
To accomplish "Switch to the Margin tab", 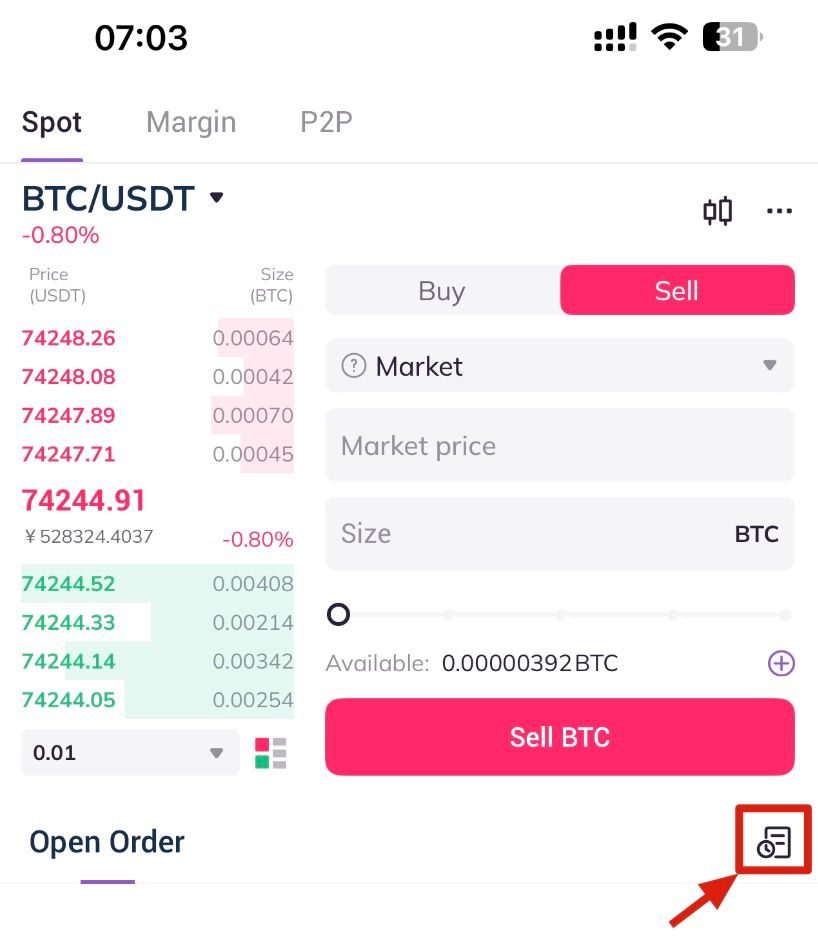I will tap(191, 123).
